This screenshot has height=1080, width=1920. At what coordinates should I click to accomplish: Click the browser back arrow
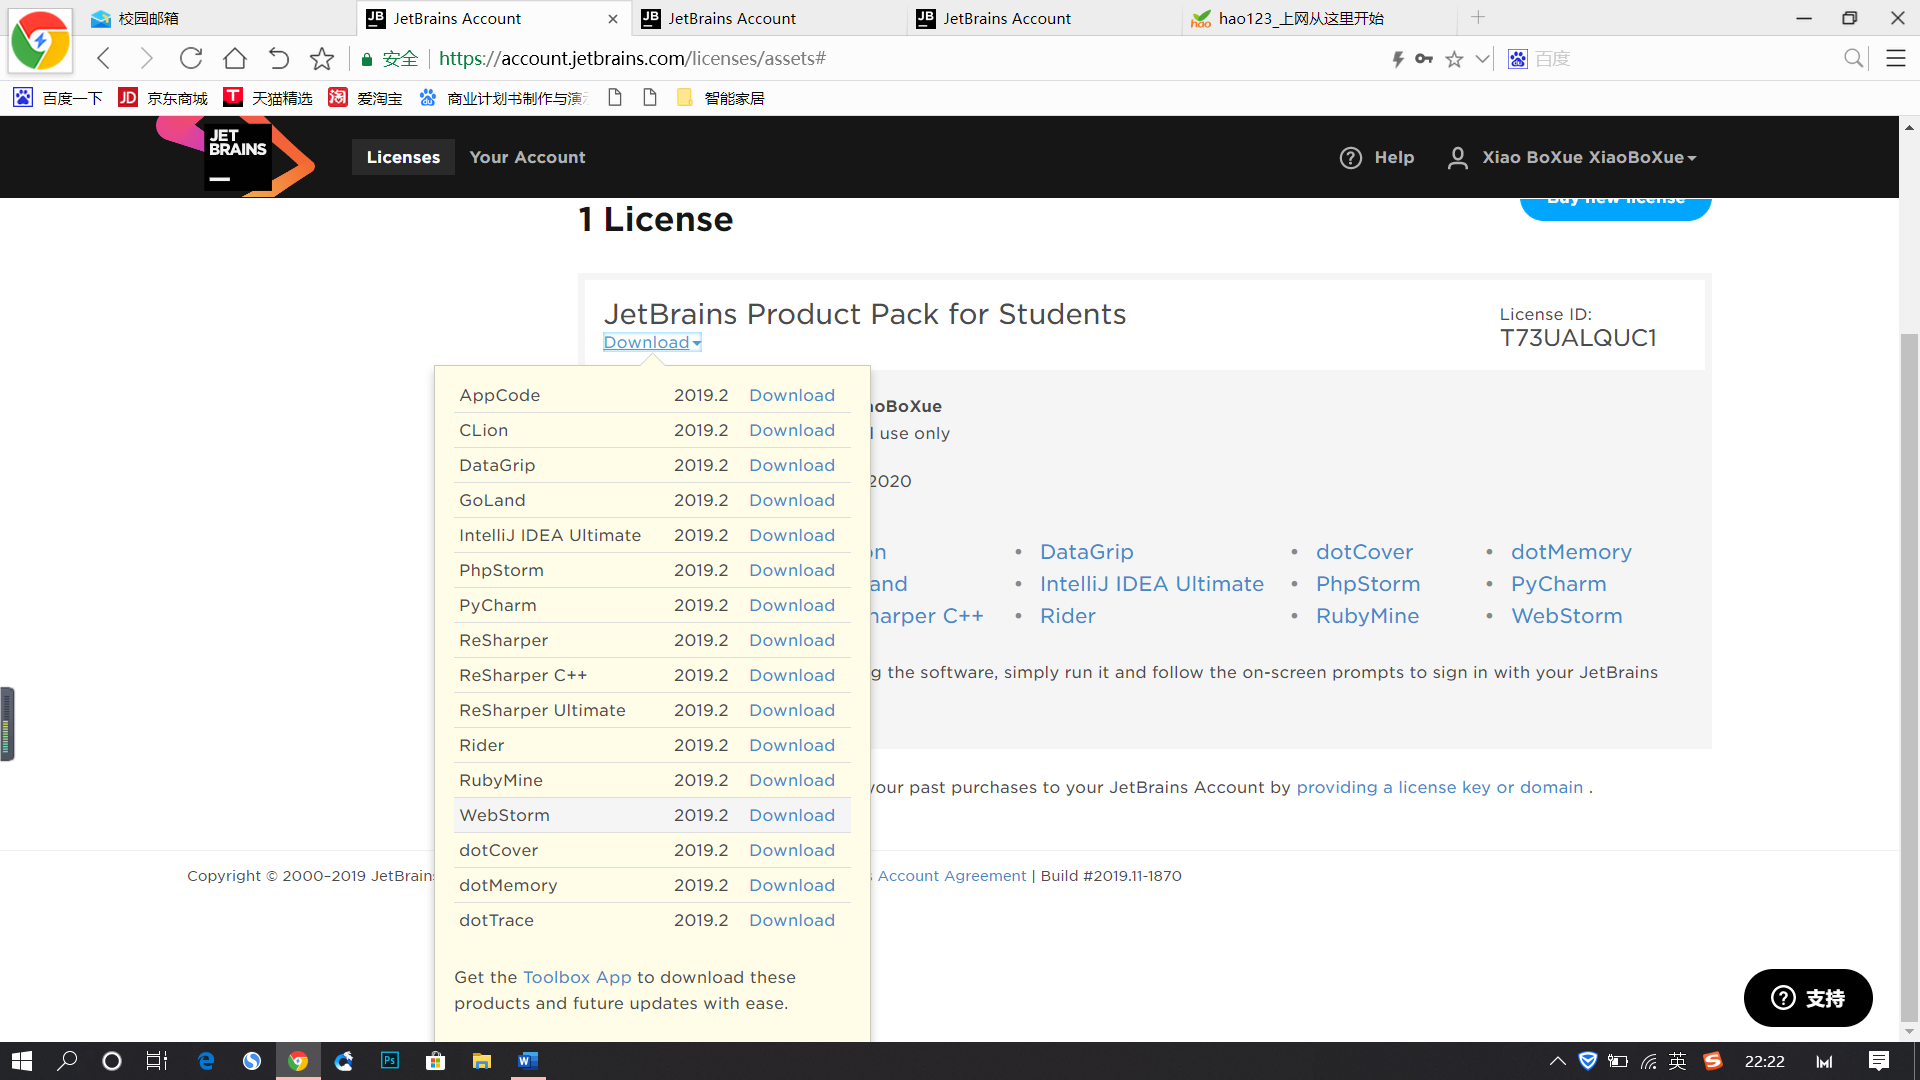tap(103, 58)
